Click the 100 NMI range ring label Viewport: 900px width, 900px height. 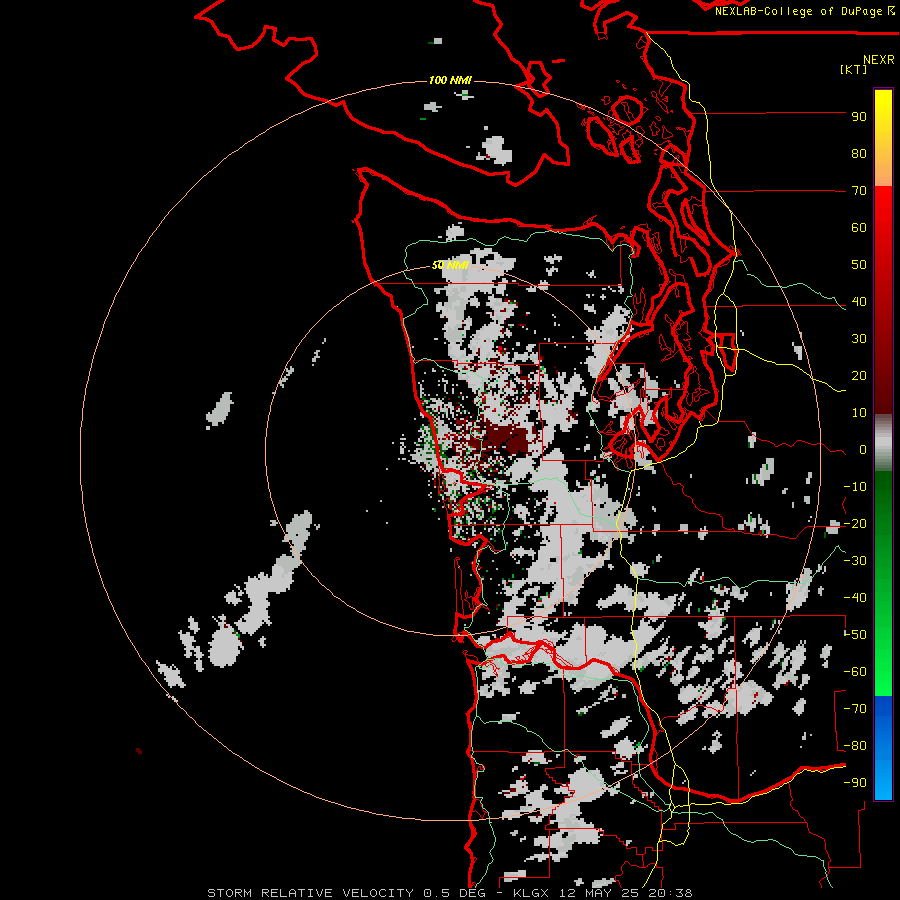(450, 80)
